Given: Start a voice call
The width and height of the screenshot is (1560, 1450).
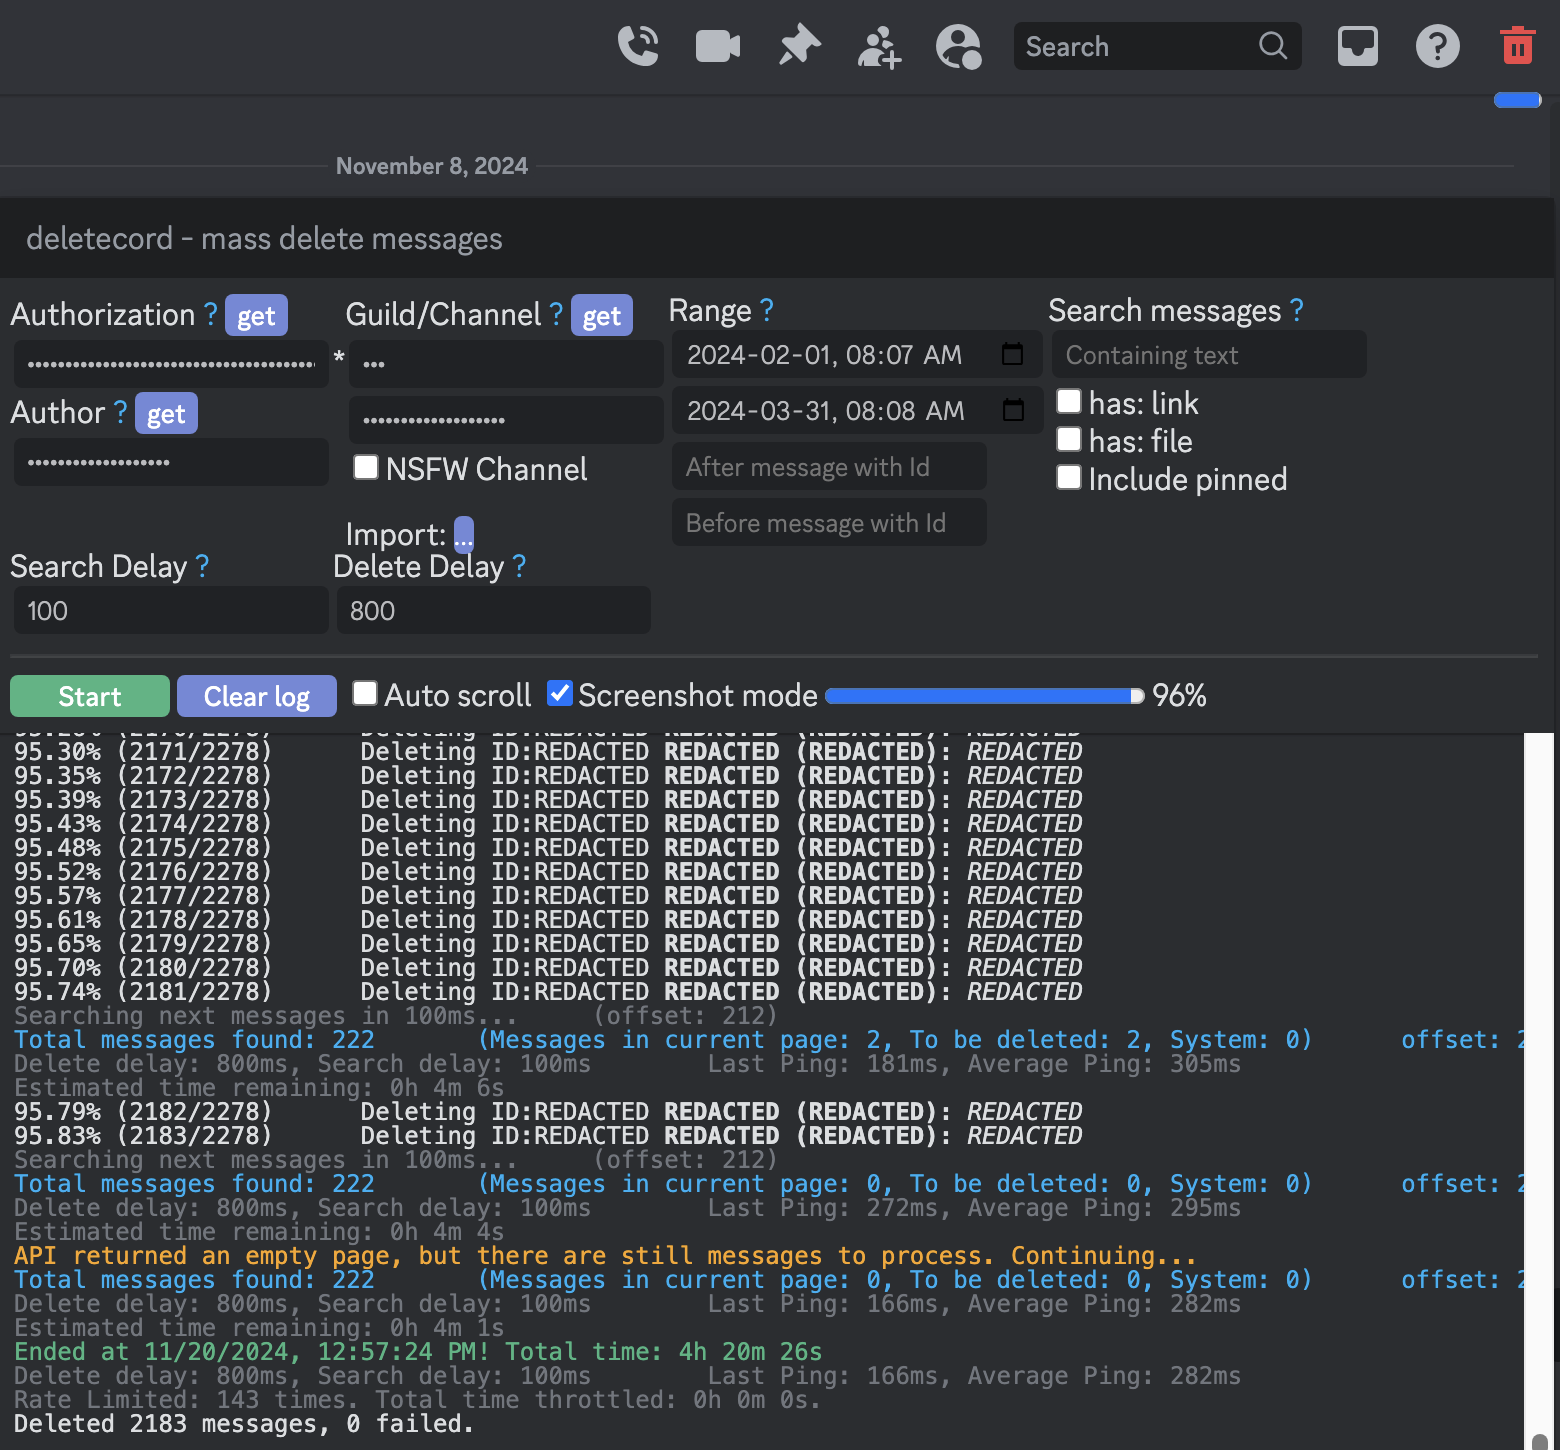Looking at the screenshot, I should pyautogui.click(x=638, y=46).
